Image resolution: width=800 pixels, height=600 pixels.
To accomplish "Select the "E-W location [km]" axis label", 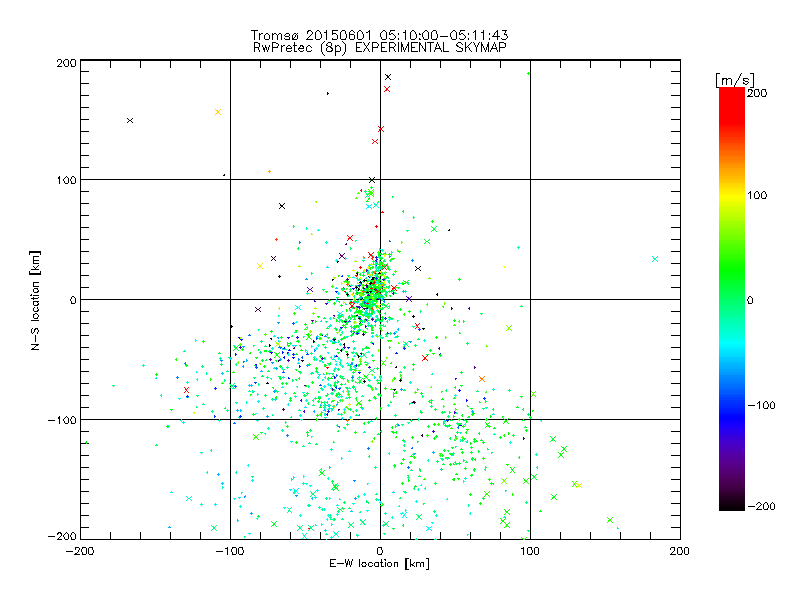I will (x=379, y=563).
